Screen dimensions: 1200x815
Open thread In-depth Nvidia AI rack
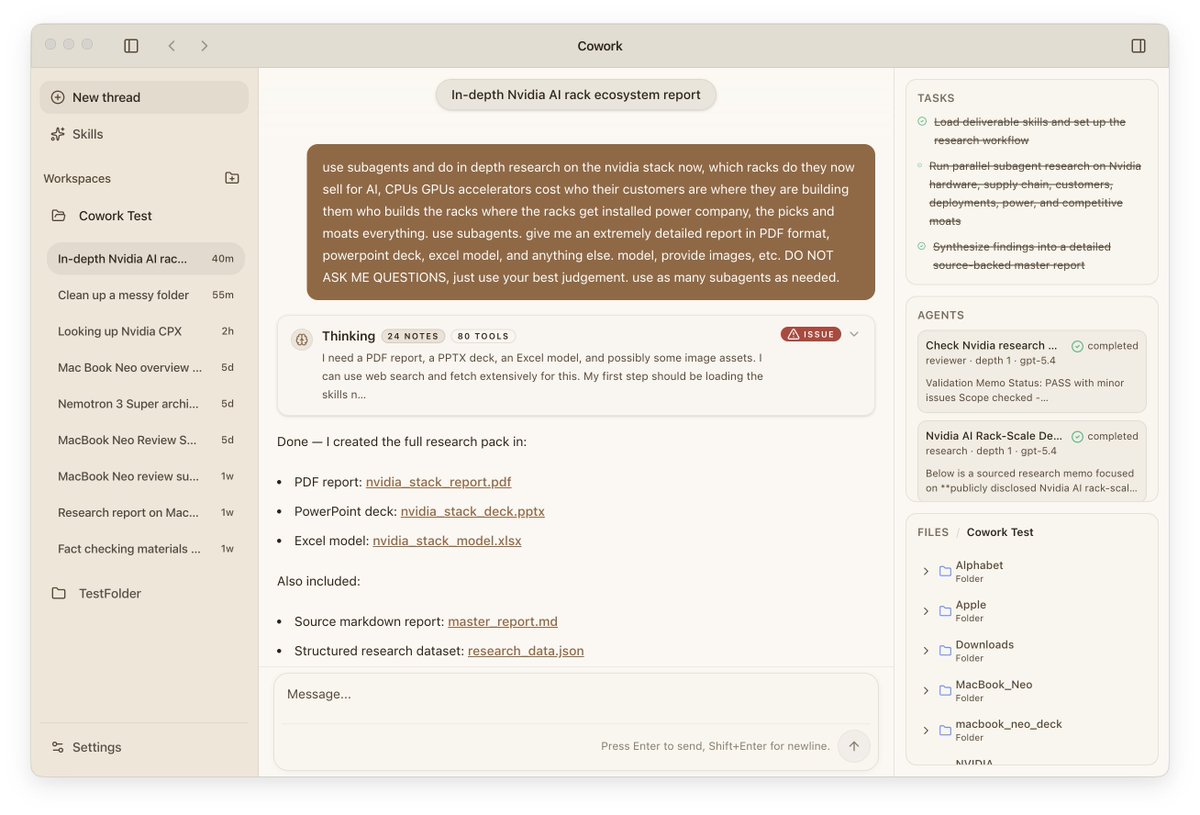(146, 258)
